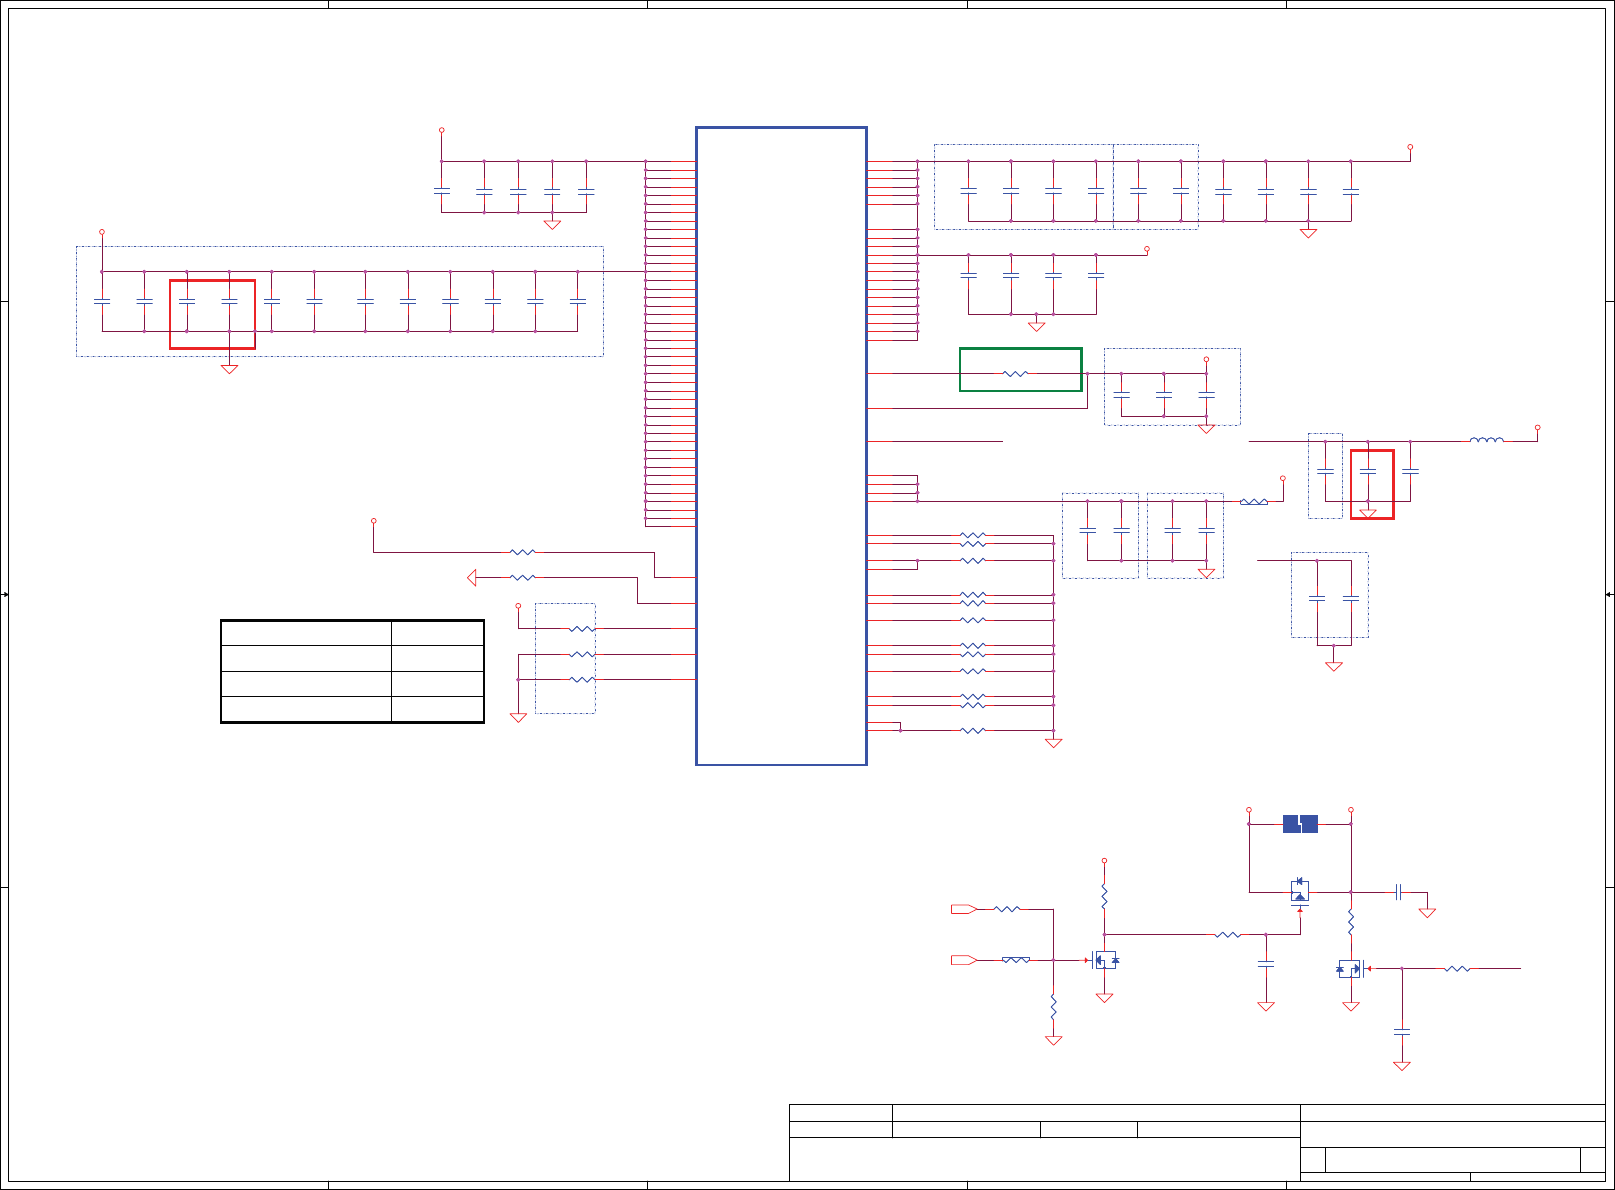Click the ground symbol ending the long resistor column

coord(1053,743)
